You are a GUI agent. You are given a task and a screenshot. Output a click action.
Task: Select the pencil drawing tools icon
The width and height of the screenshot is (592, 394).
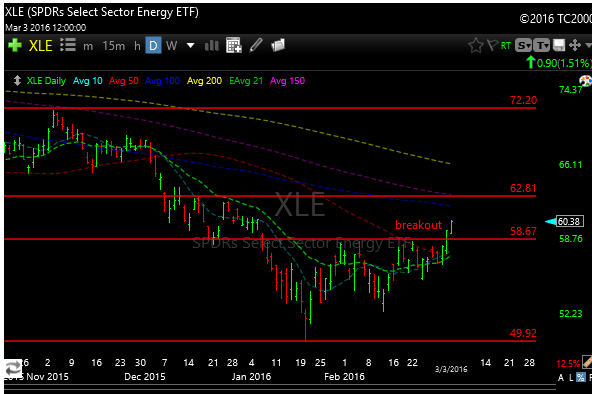click(x=256, y=45)
